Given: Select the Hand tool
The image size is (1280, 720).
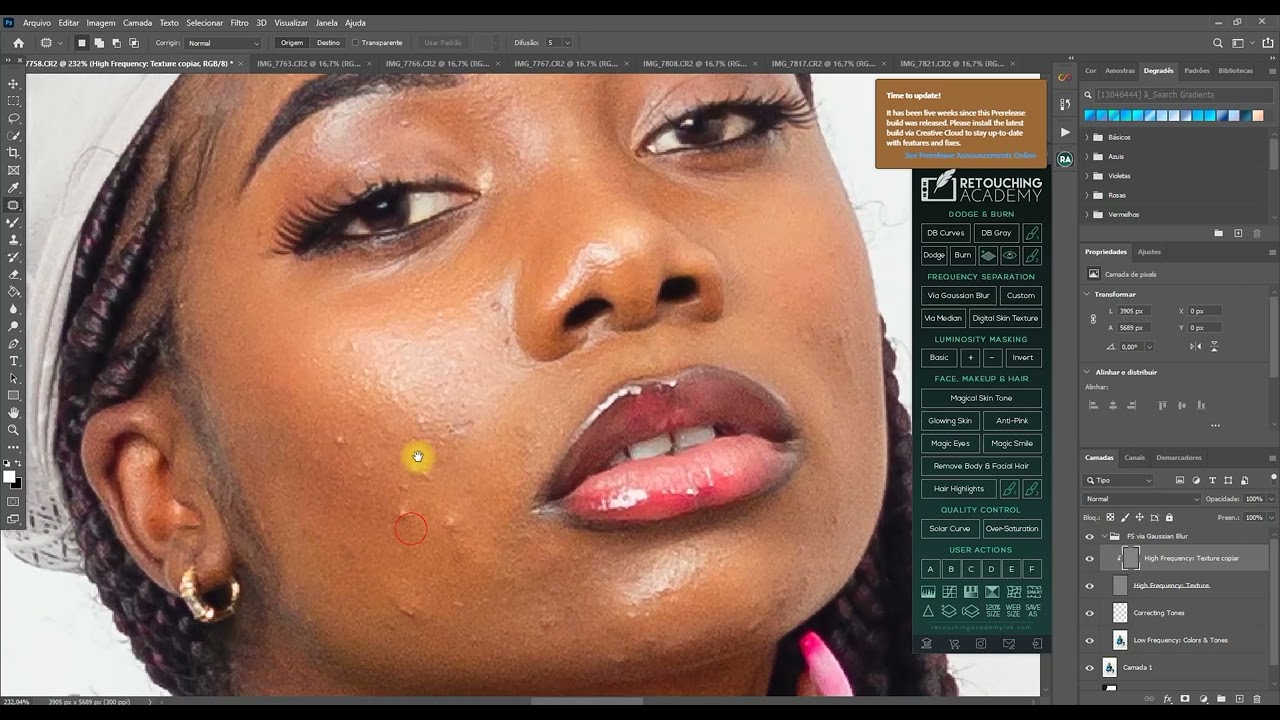Looking at the screenshot, I should coord(14,412).
